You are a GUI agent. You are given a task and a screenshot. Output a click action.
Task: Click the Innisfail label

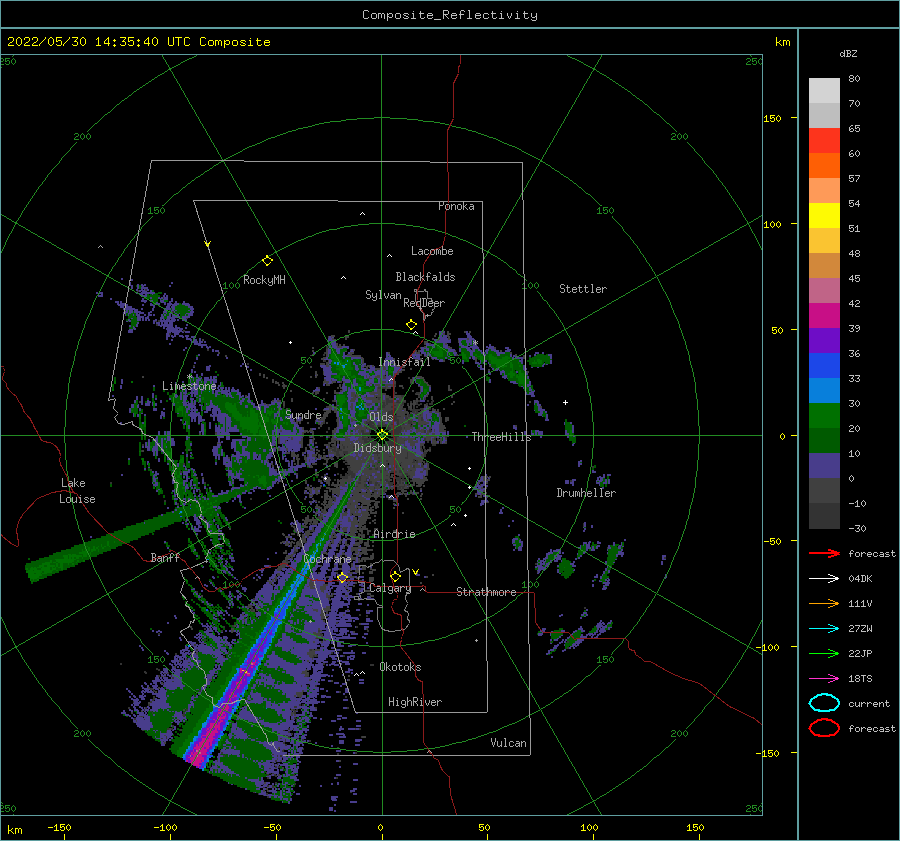[404, 362]
